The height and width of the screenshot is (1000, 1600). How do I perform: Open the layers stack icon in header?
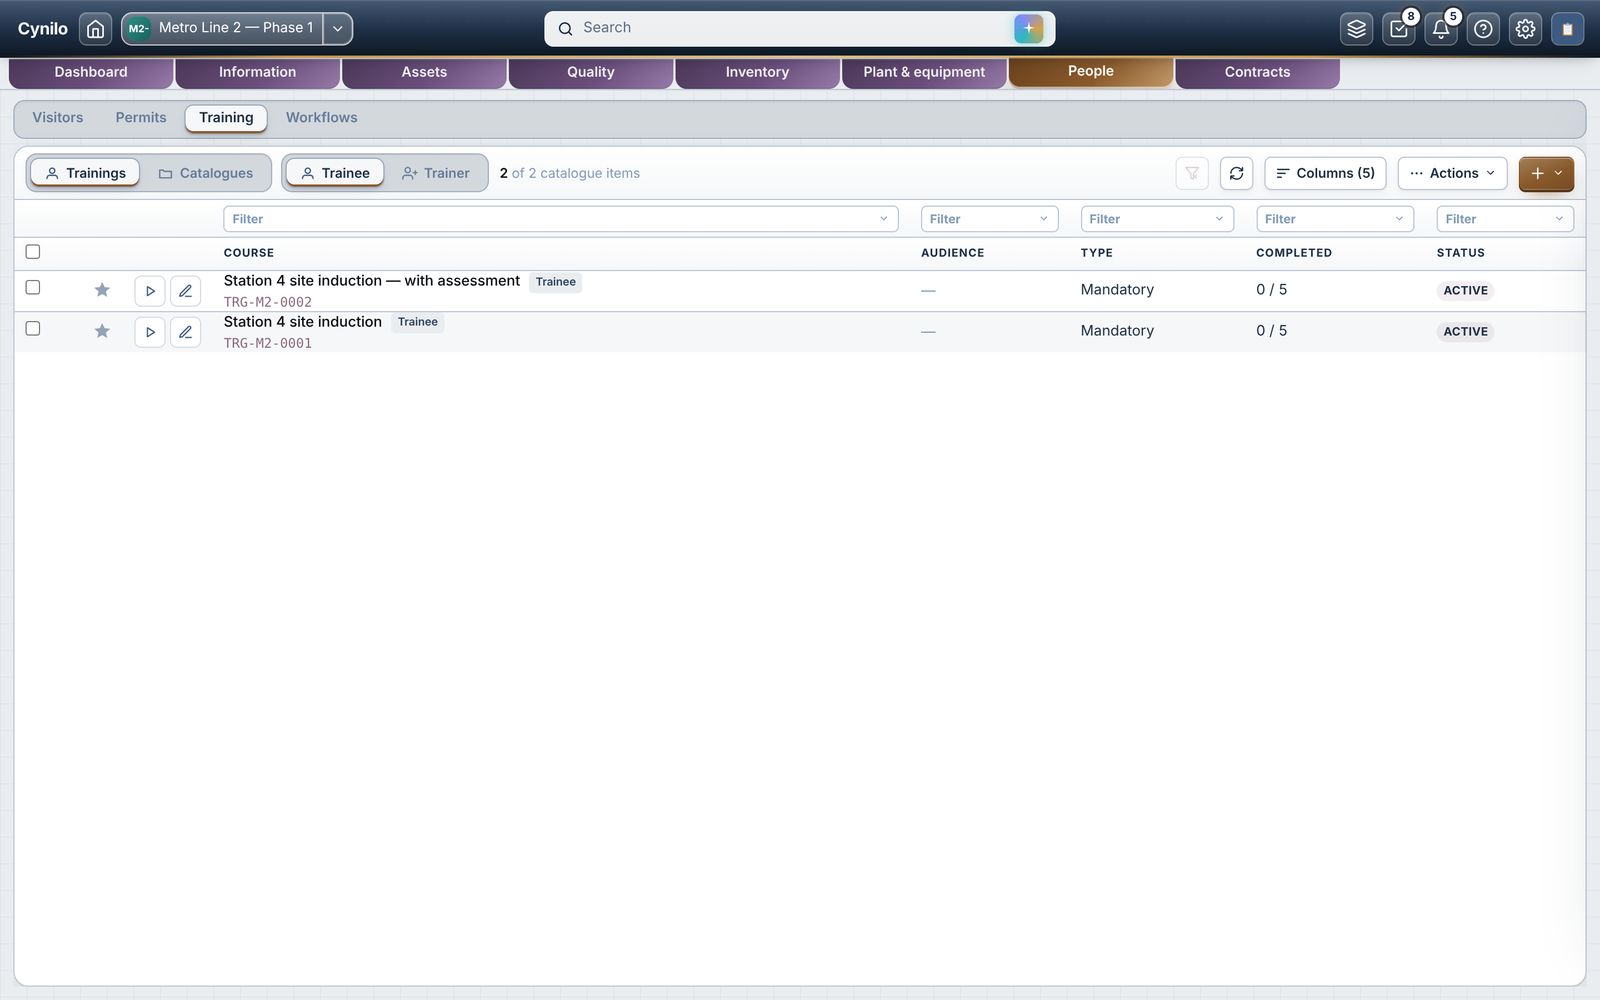tap(1356, 29)
